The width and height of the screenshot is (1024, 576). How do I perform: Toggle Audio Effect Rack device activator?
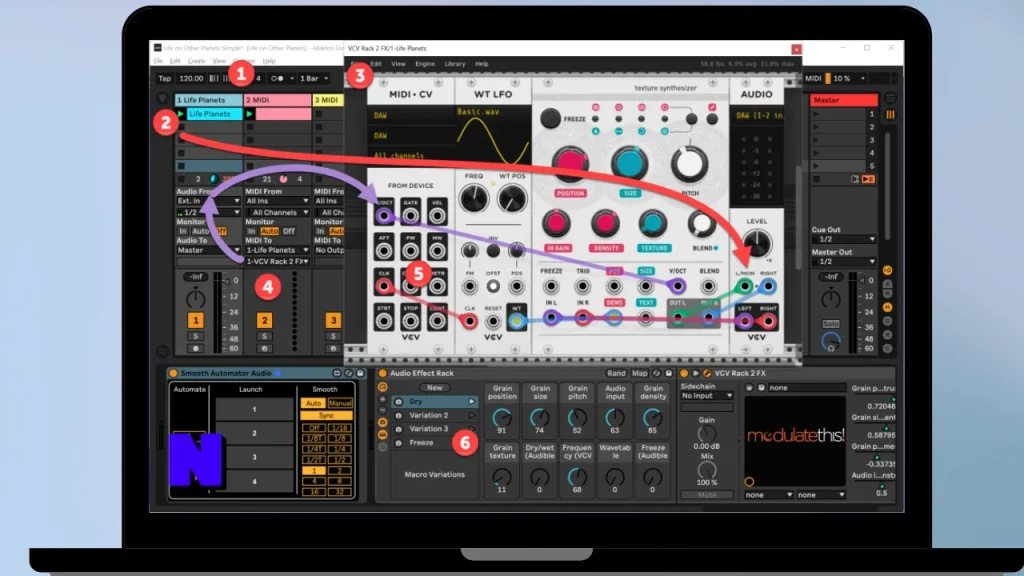[x=383, y=374]
